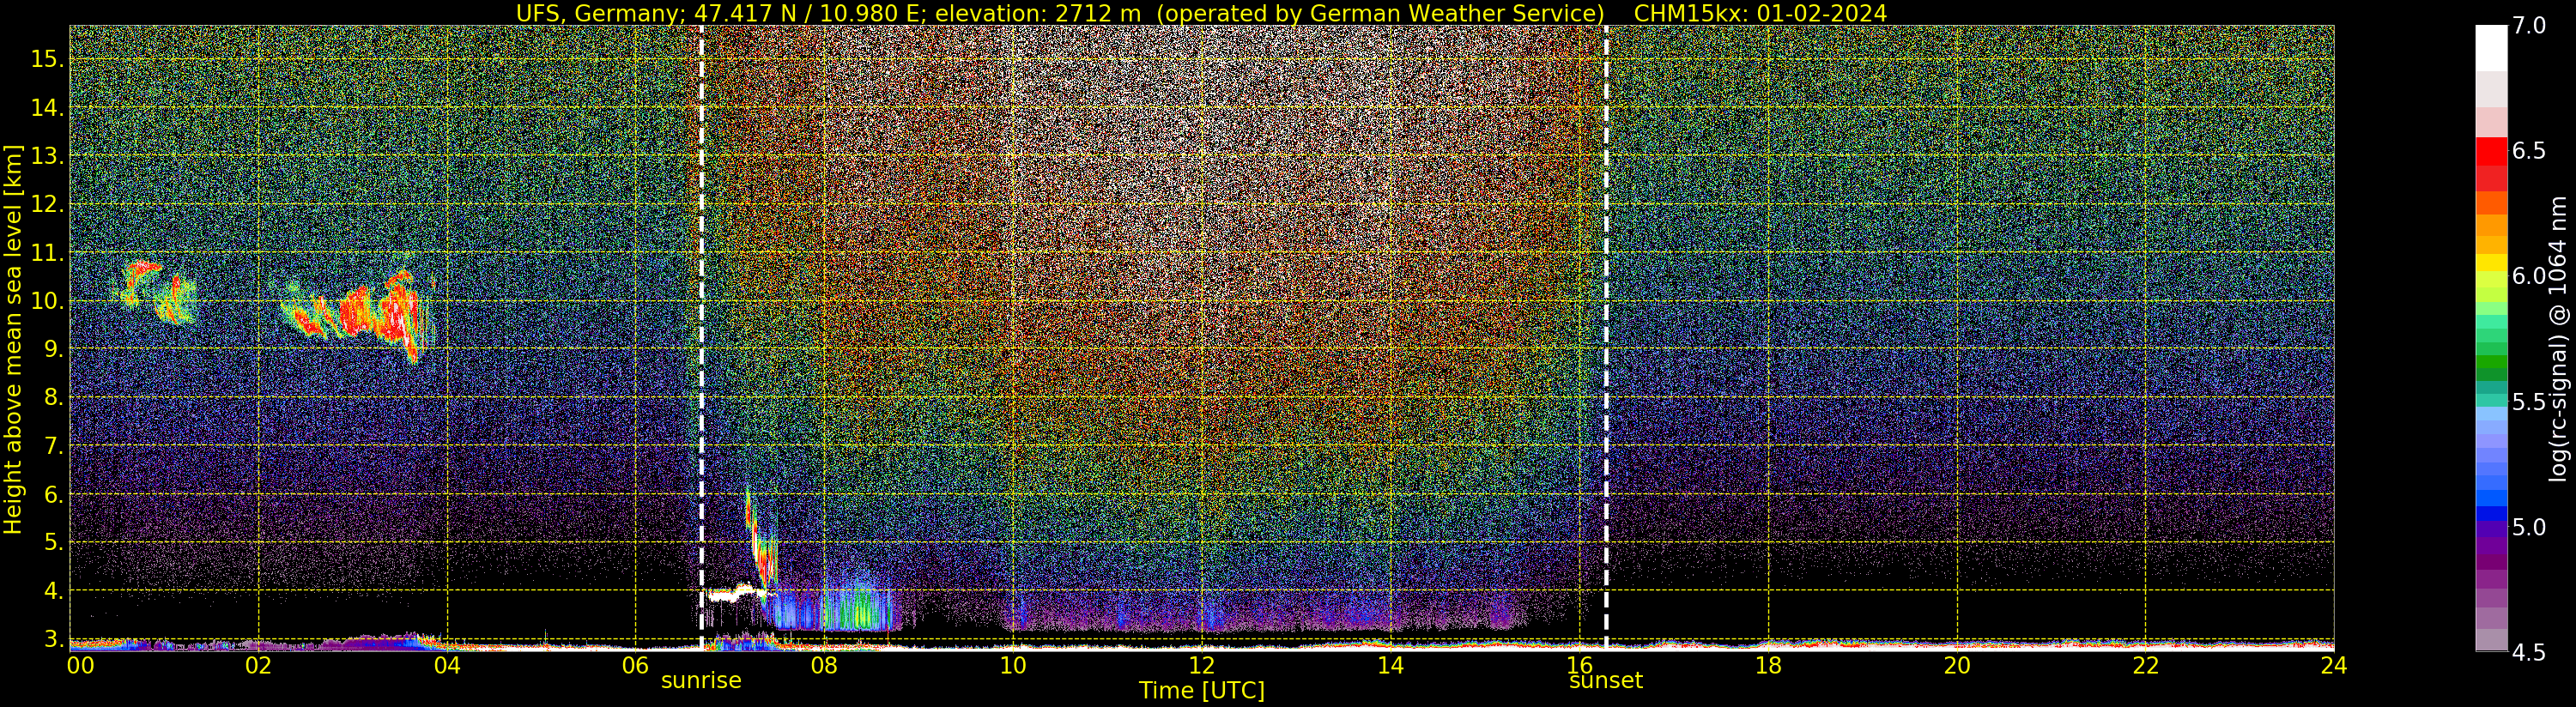
Task: Click the "7.0" colorbar tick label
Action: [2528, 26]
